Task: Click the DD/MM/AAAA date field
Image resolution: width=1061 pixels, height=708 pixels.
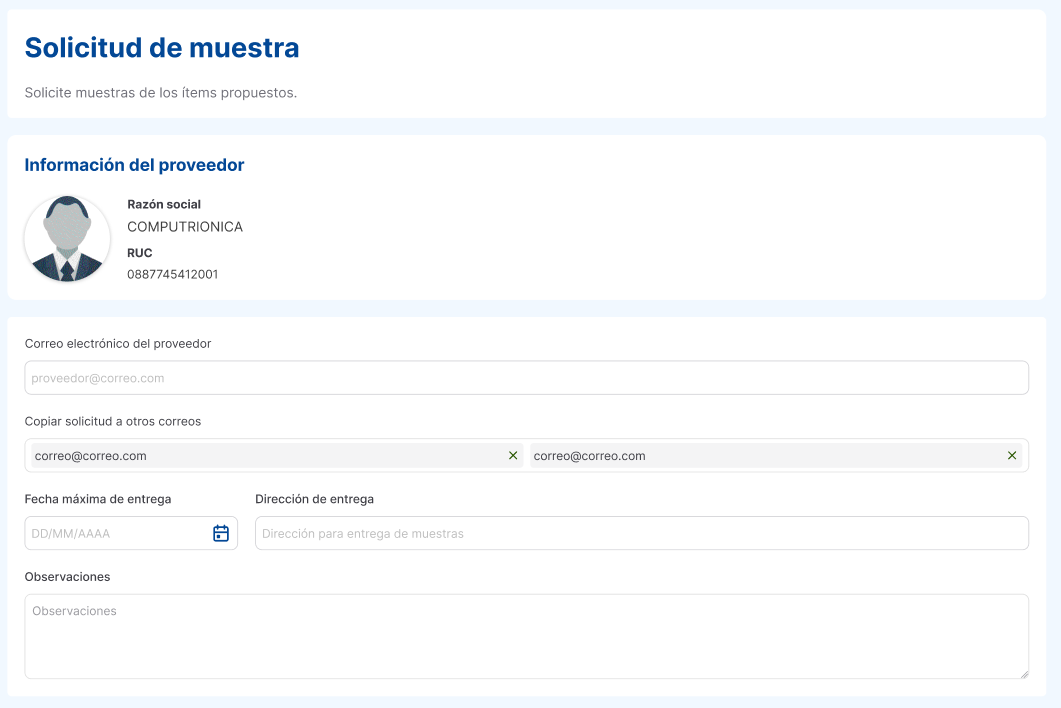Action: 110,533
